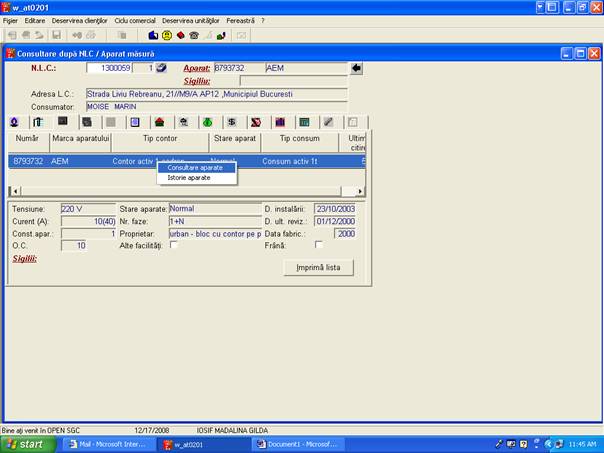The height and width of the screenshot is (453, 604).
Task: Open the dark stacked box tab icon
Action: tap(87, 122)
